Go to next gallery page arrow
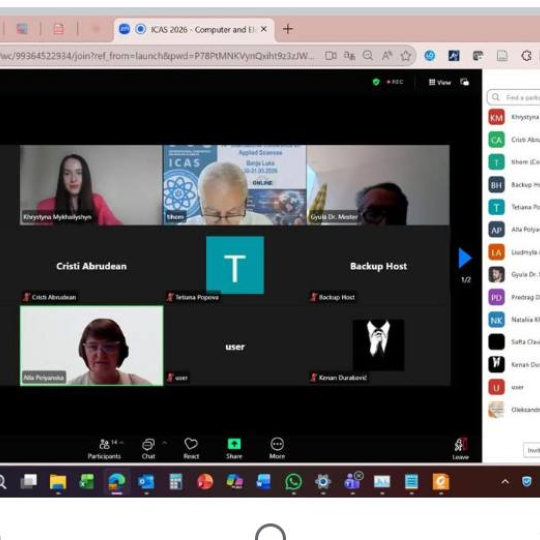Screen dimensions: 540x540 pyautogui.click(x=465, y=258)
